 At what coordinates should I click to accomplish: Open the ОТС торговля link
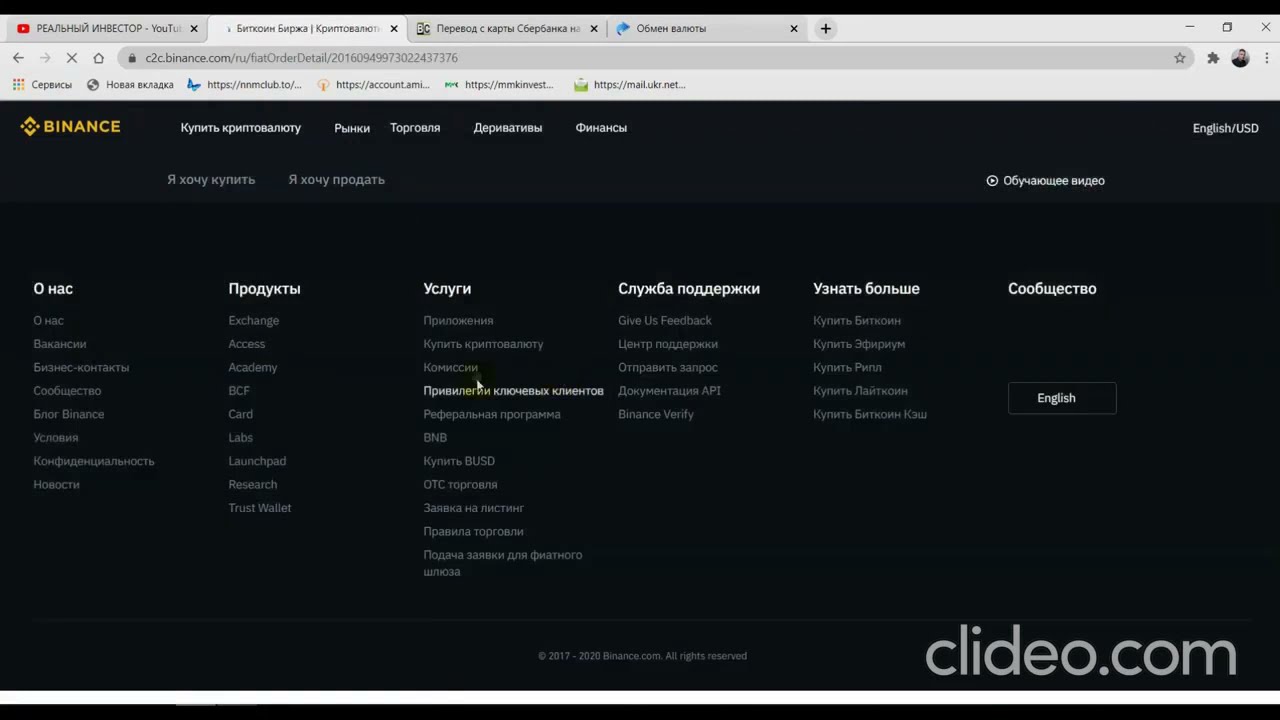click(x=460, y=484)
